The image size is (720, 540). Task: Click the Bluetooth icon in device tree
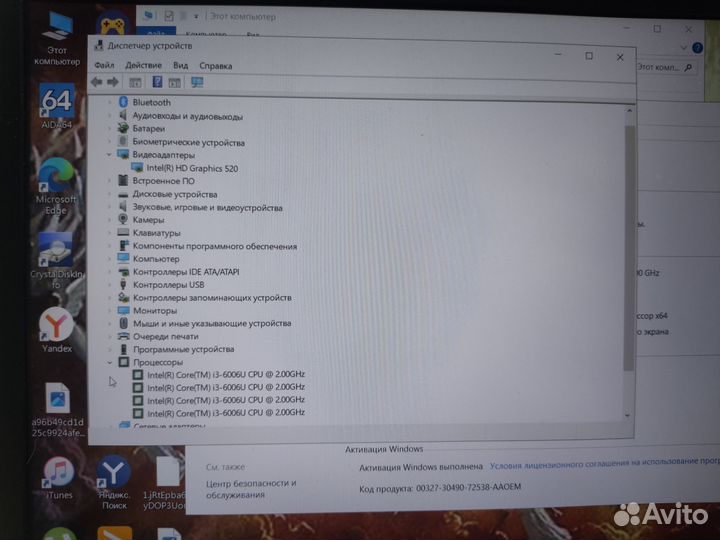coord(123,102)
